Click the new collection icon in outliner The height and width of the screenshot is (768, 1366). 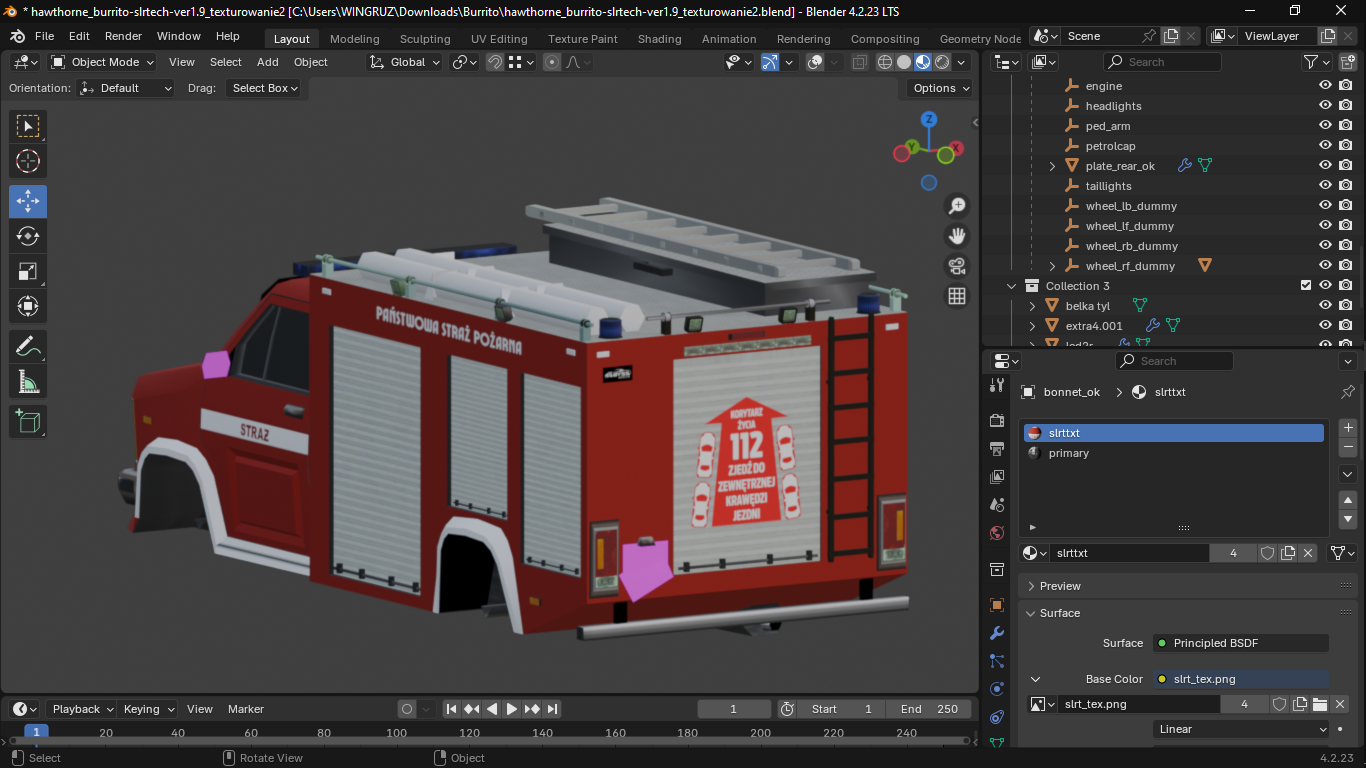click(x=1347, y=62)
